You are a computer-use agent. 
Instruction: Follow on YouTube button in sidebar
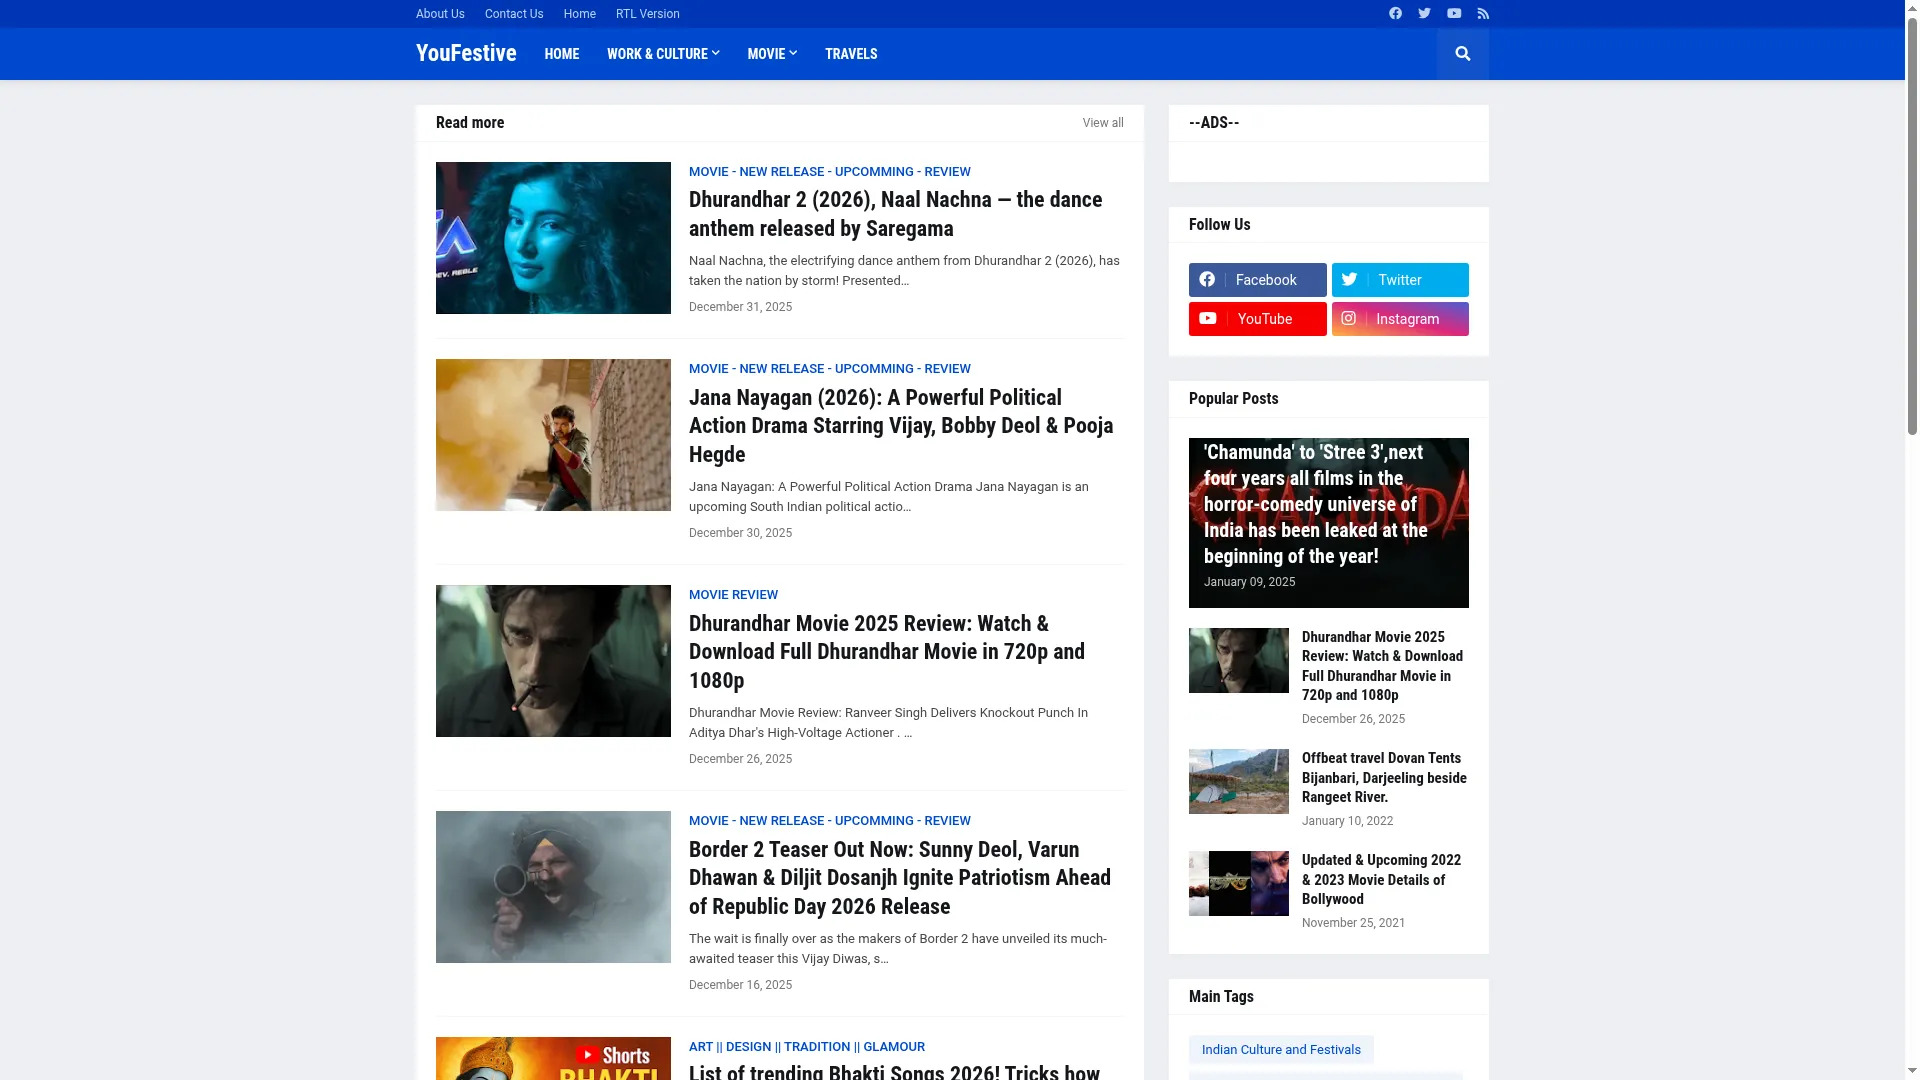tap(1258, 319)
